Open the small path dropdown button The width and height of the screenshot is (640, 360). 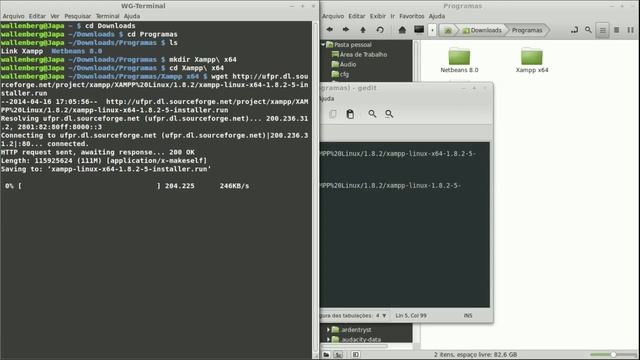[x=432, y=30]
